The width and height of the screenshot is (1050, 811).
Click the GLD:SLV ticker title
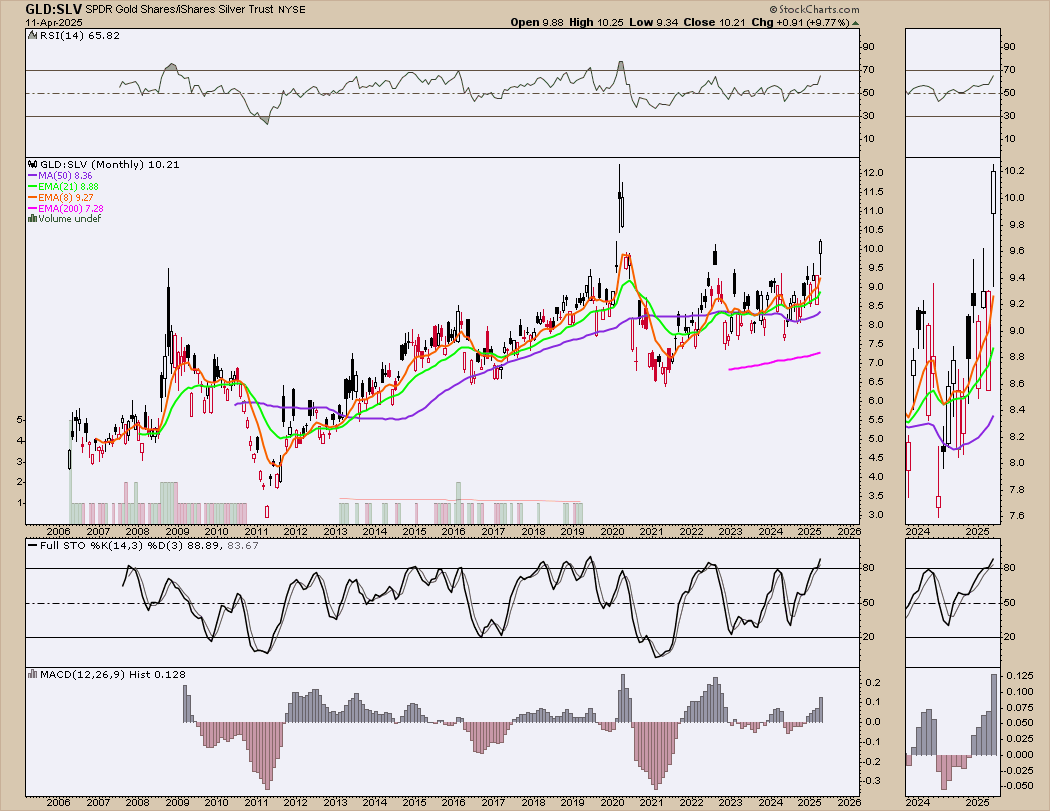[54, 9]
